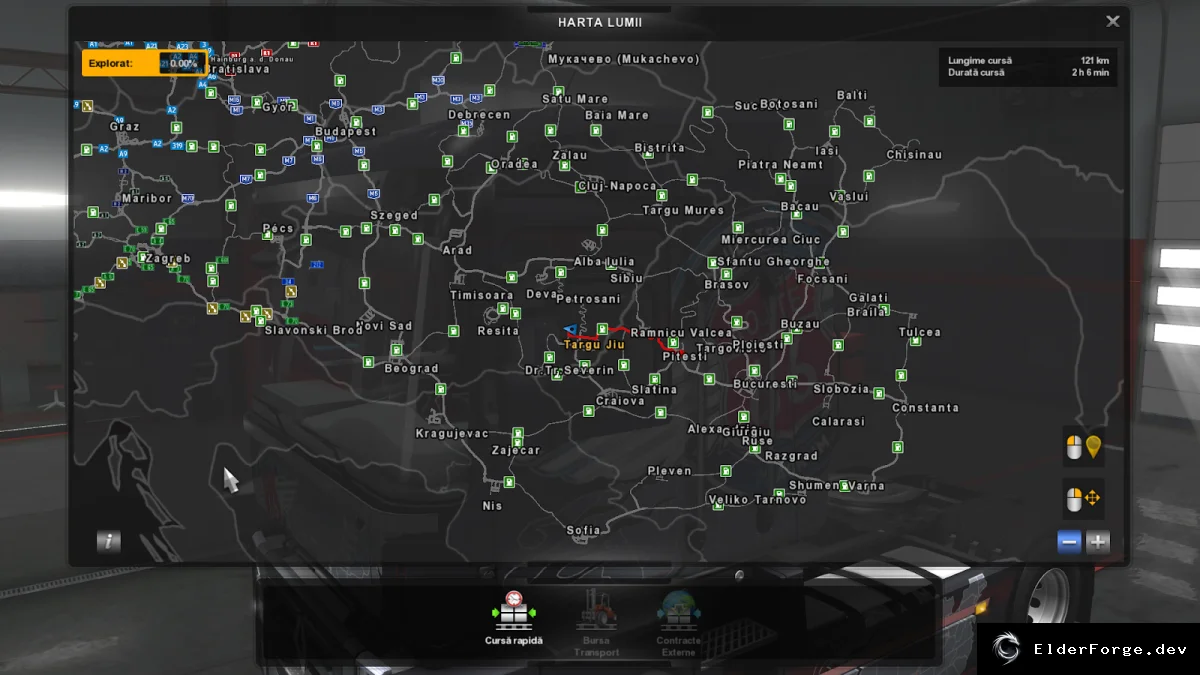Select Constanta on the map
1200x675 pixels.
[x=926, y=408]
